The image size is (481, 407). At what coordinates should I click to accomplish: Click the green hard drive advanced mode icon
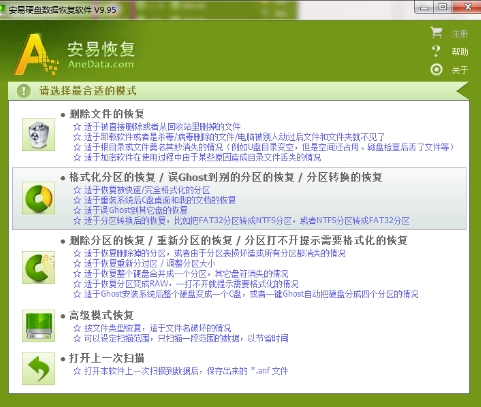(x=38, y=325)
